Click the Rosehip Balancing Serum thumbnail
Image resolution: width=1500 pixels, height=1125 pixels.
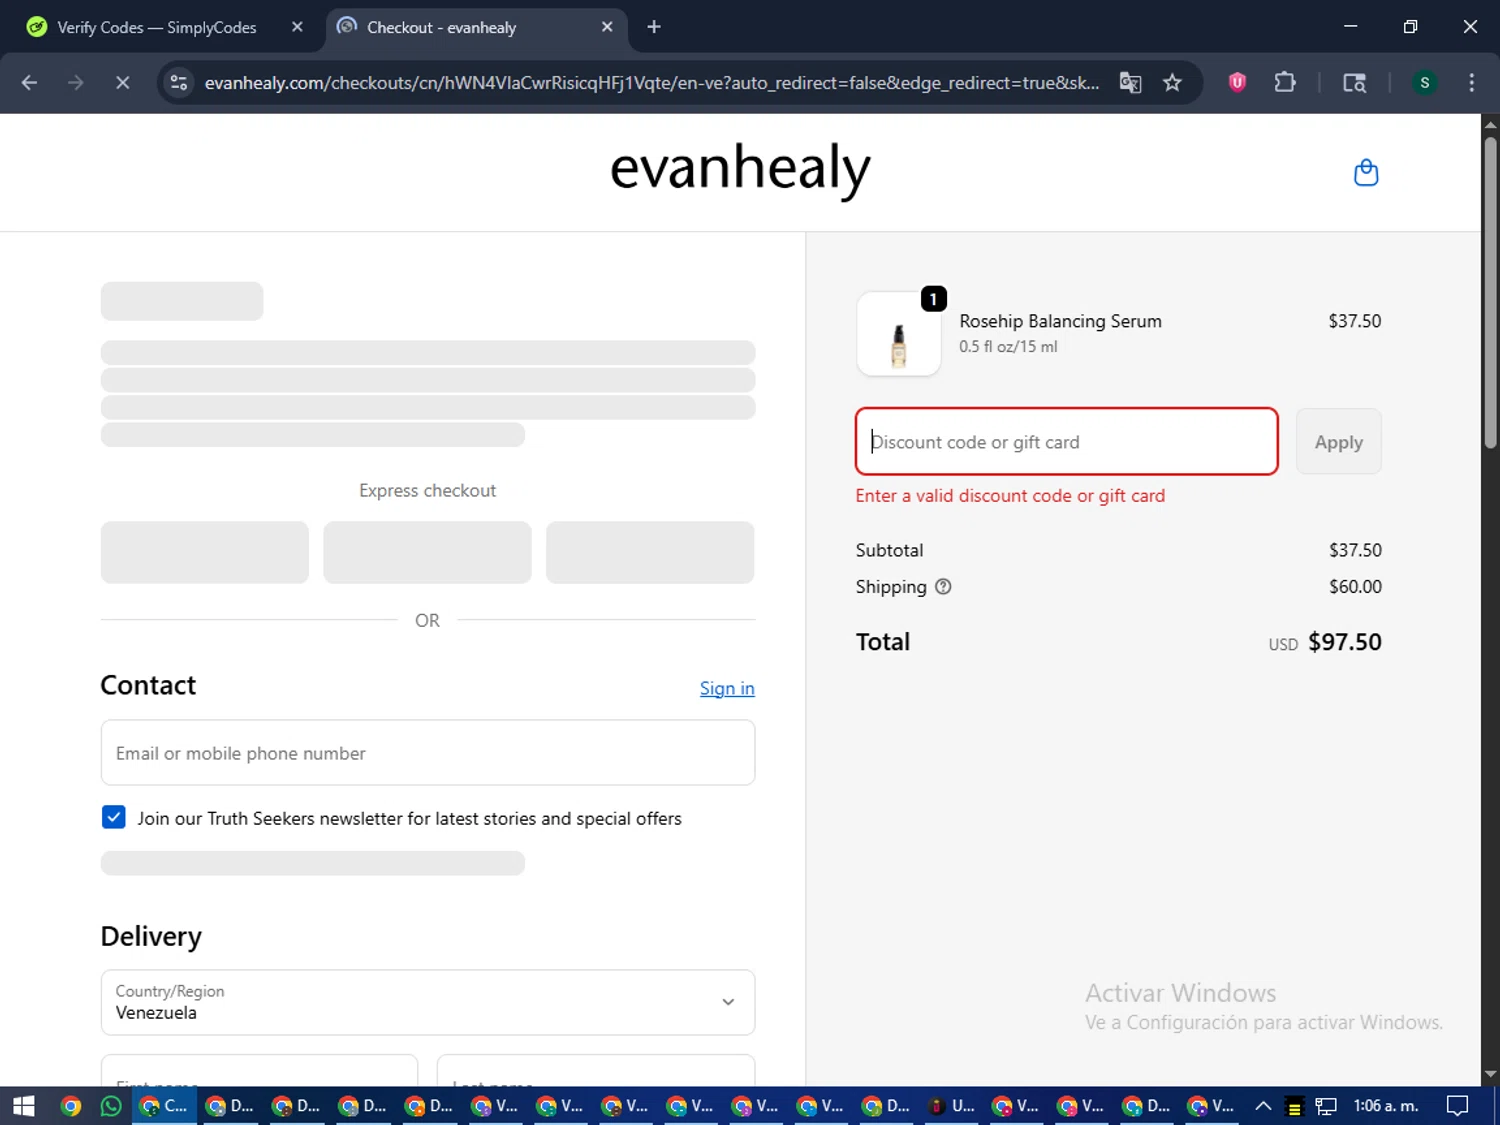click(899, 334)
